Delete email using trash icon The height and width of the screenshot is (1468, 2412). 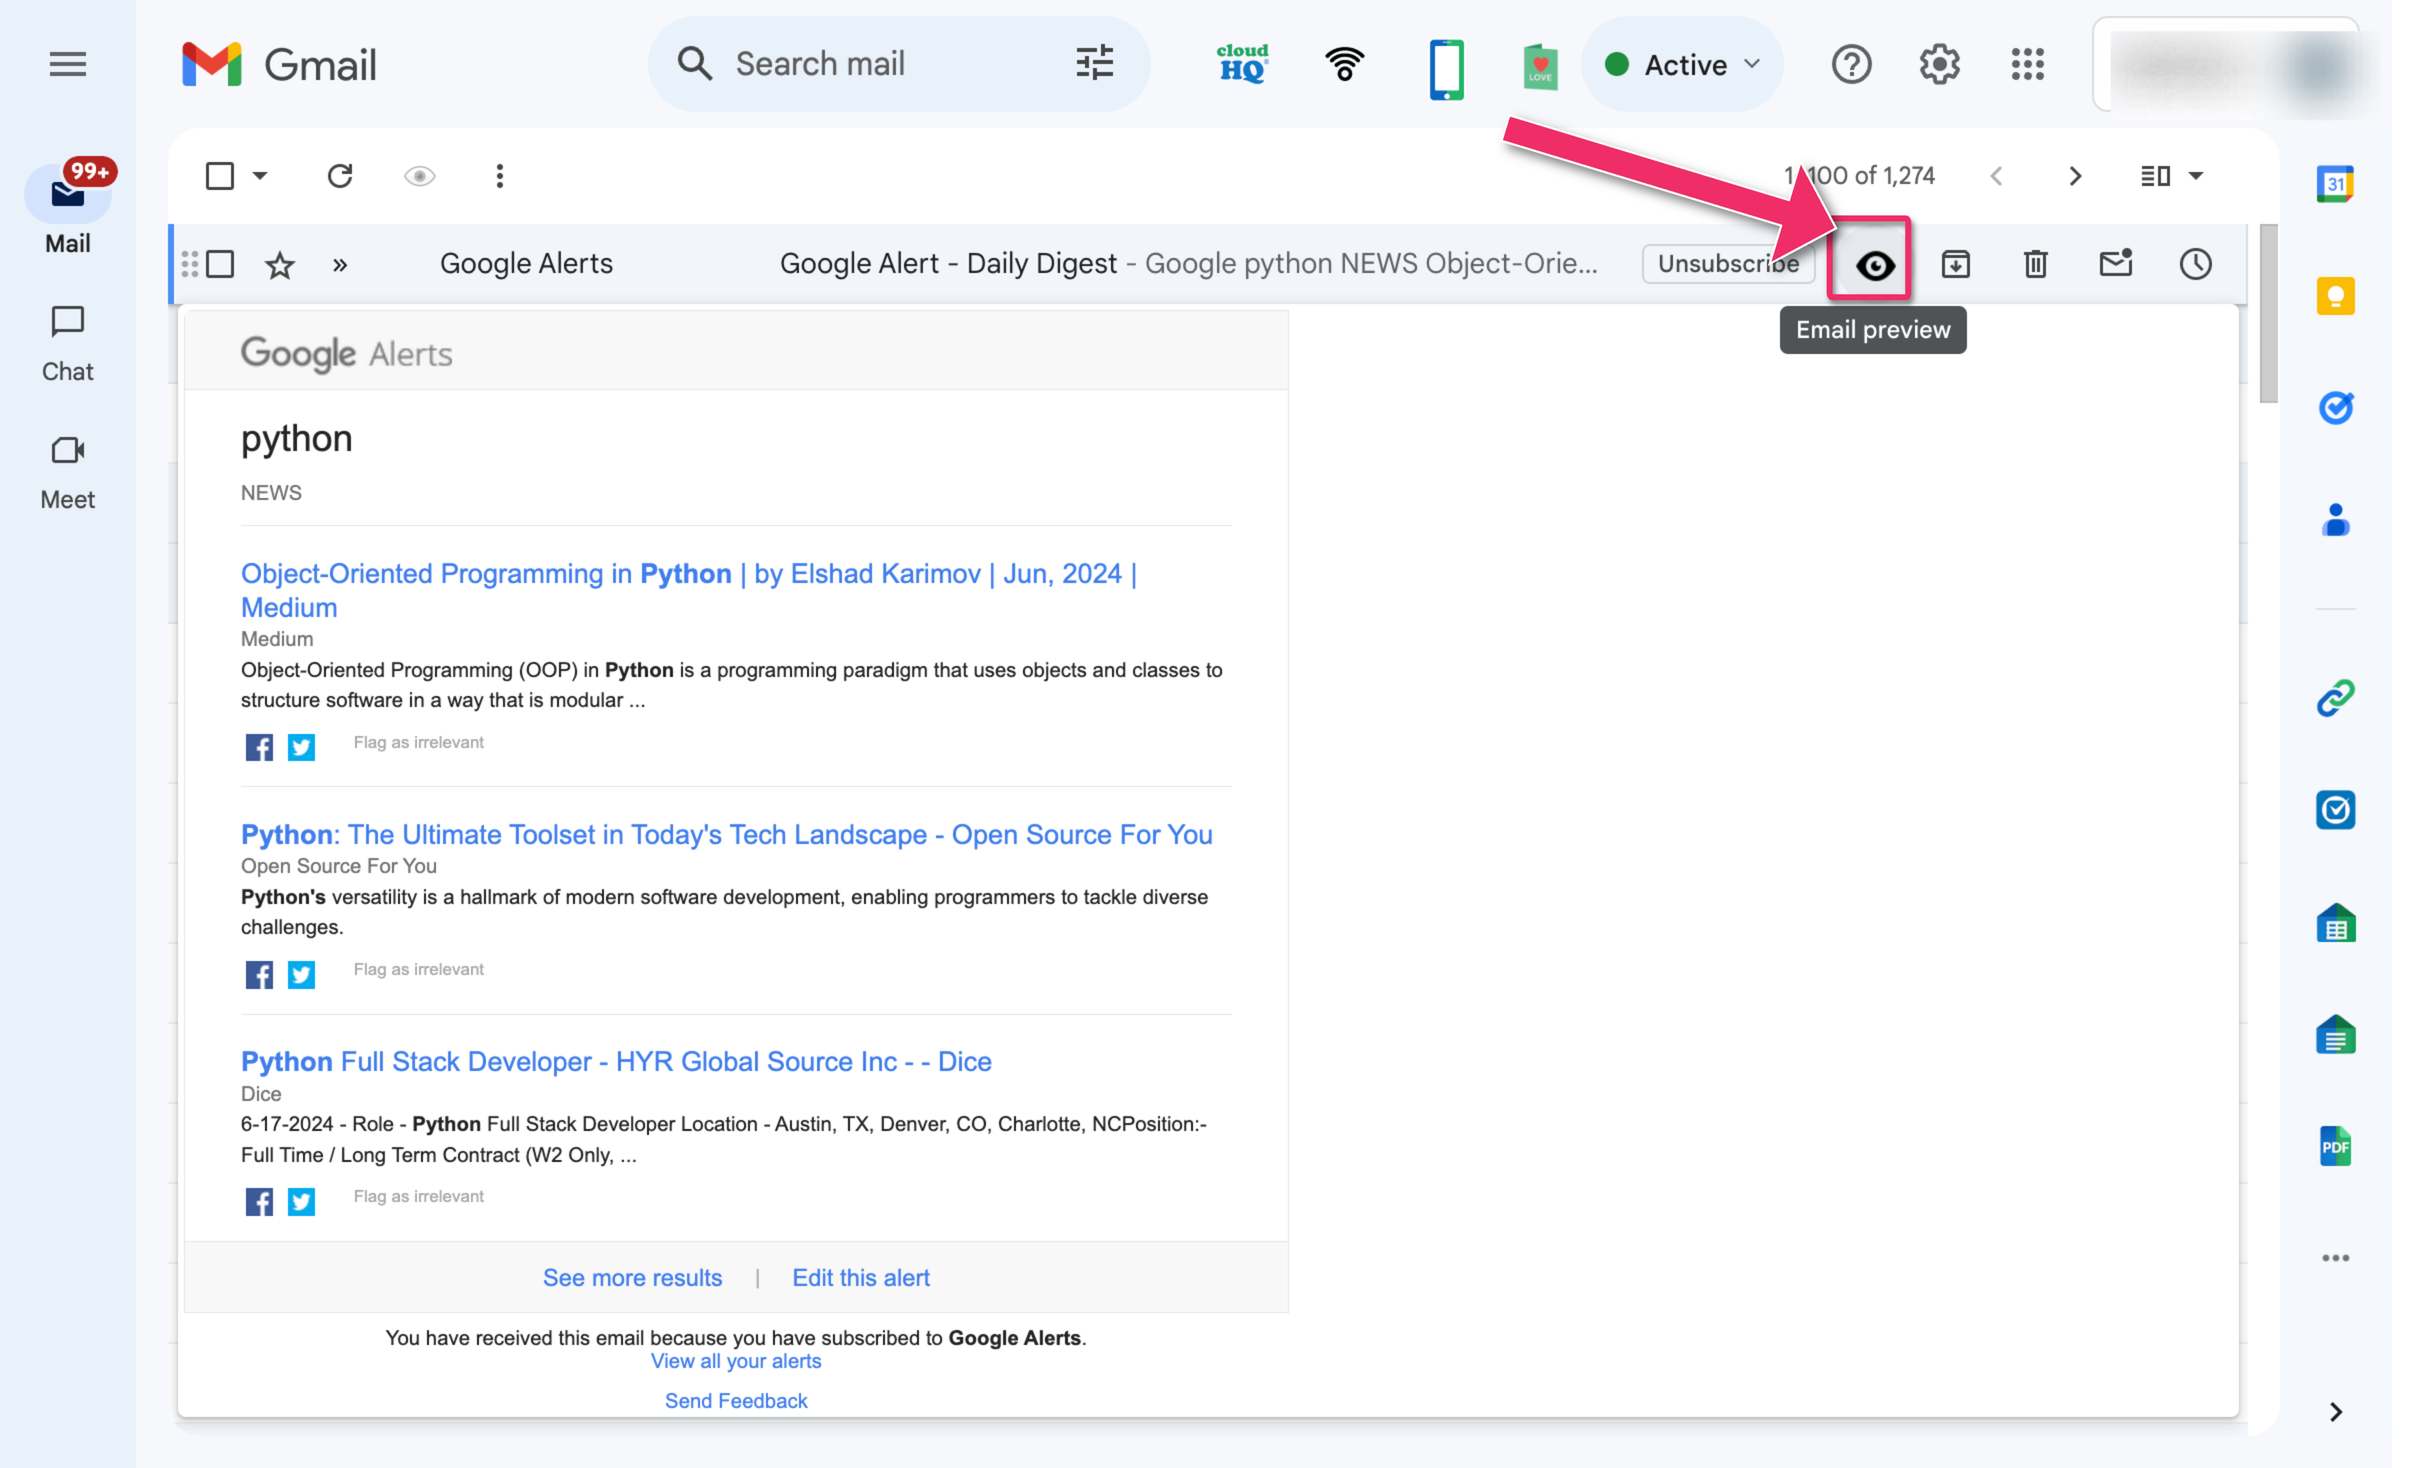click(2035, 265)
